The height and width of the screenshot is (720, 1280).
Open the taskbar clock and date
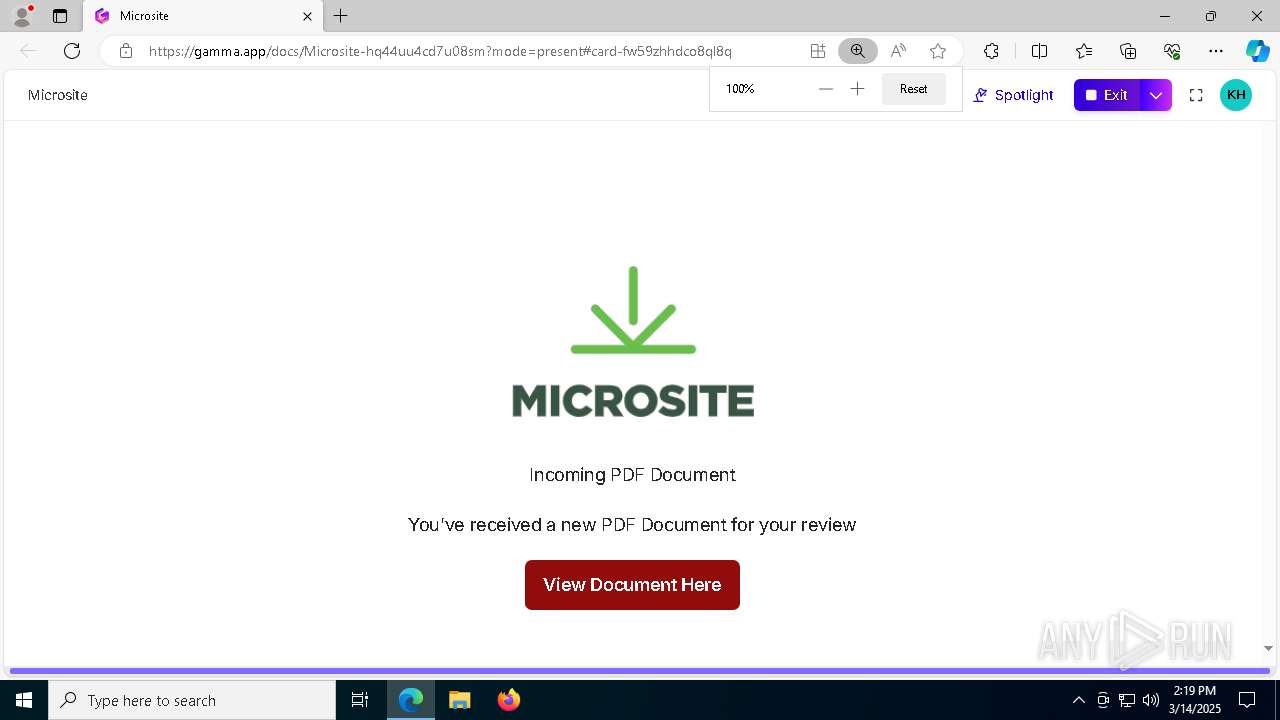pos(1195,700)
